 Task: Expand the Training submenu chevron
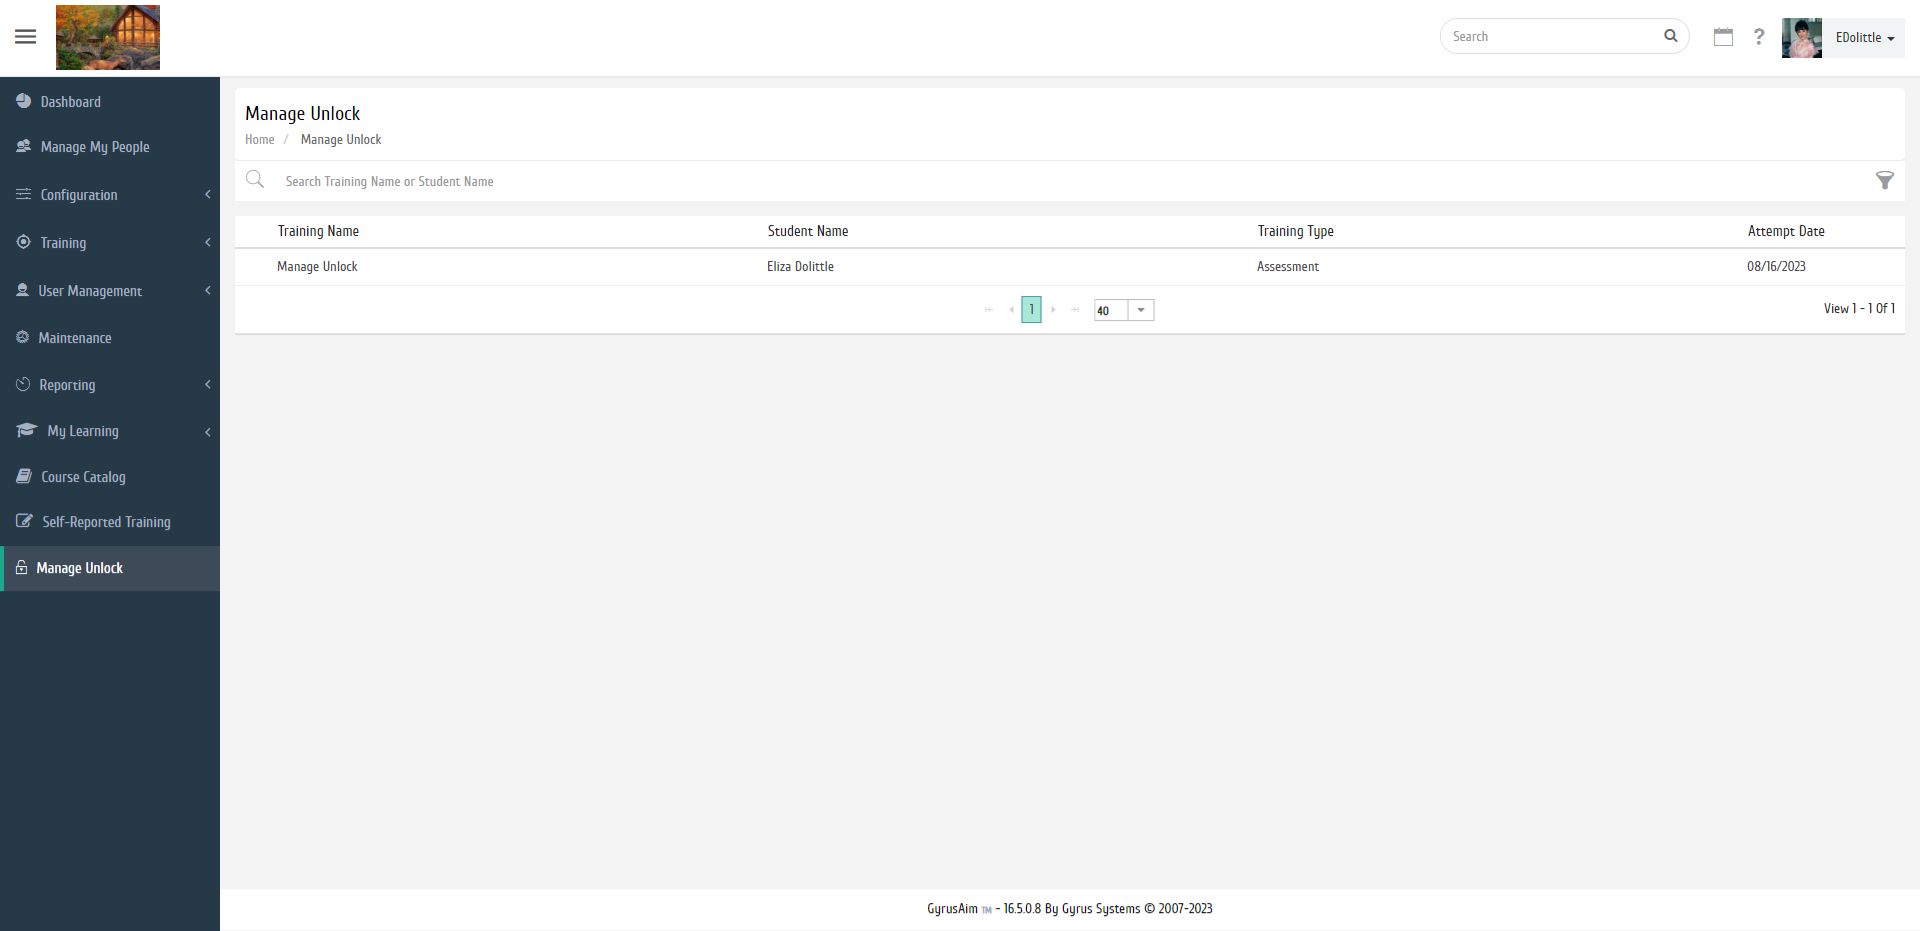[x=207, y=243]
